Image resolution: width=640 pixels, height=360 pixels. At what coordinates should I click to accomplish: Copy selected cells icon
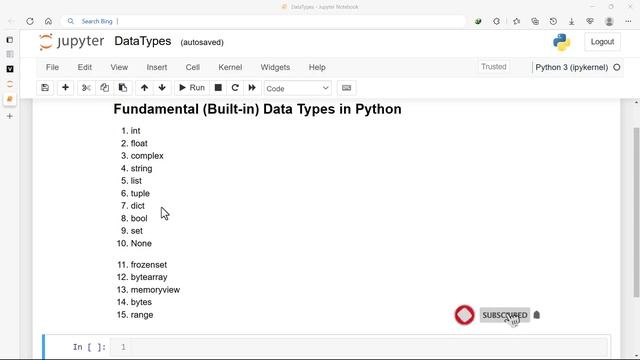click(x=104, y=88)
